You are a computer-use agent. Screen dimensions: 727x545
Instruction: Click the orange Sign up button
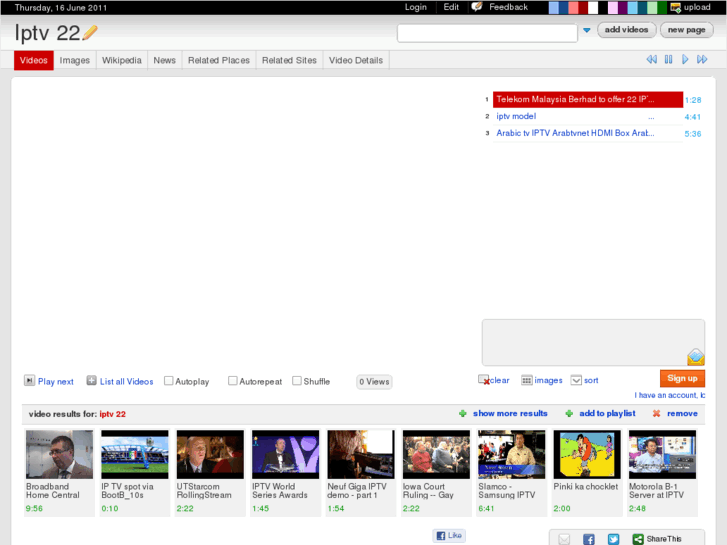(682, 378)
